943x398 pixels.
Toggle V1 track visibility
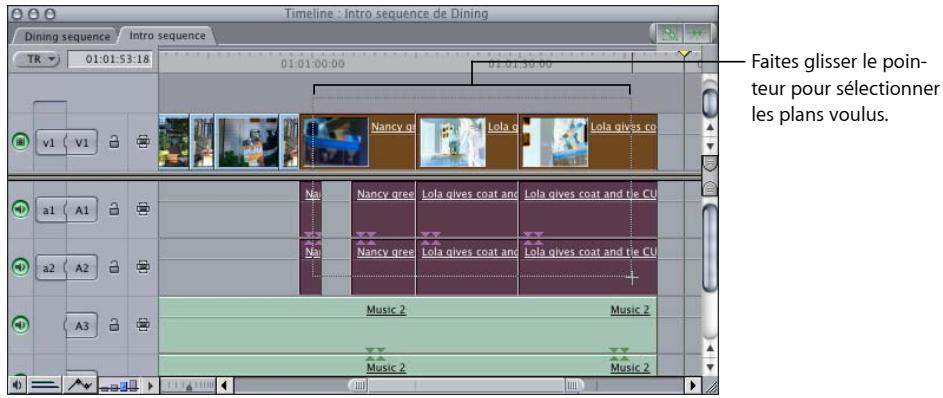point(21,143)
